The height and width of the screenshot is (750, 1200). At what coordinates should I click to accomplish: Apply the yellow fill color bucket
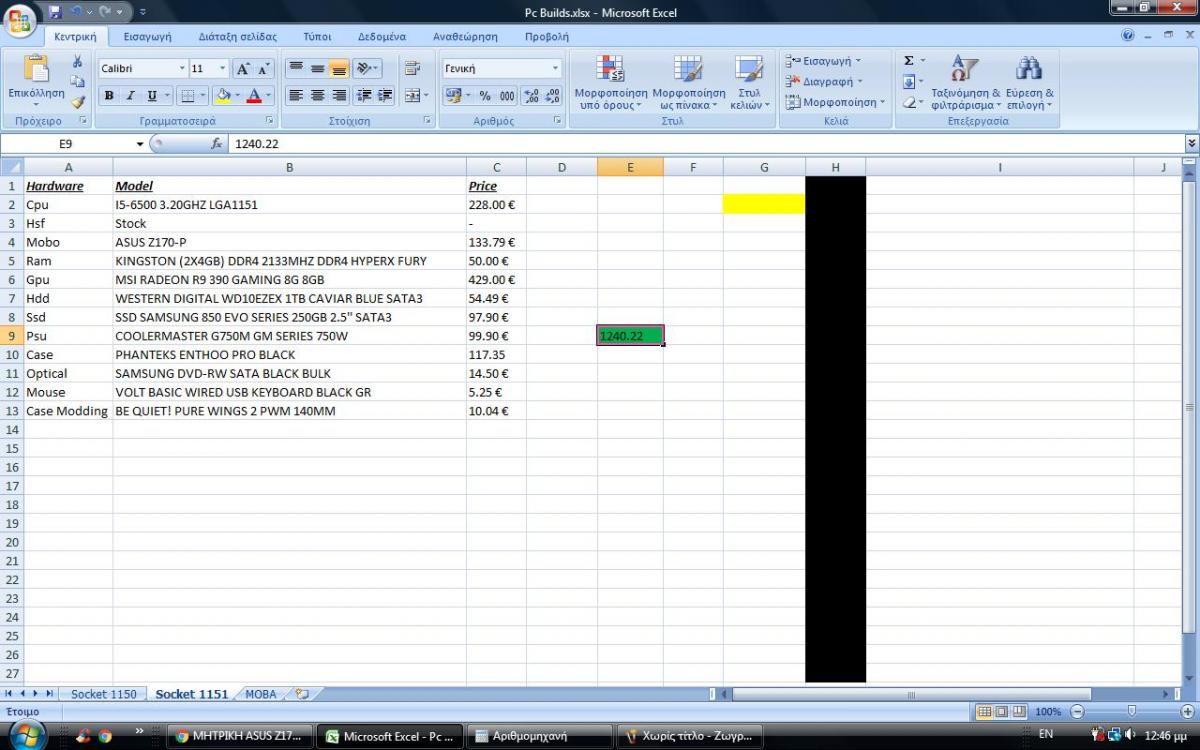222,96
